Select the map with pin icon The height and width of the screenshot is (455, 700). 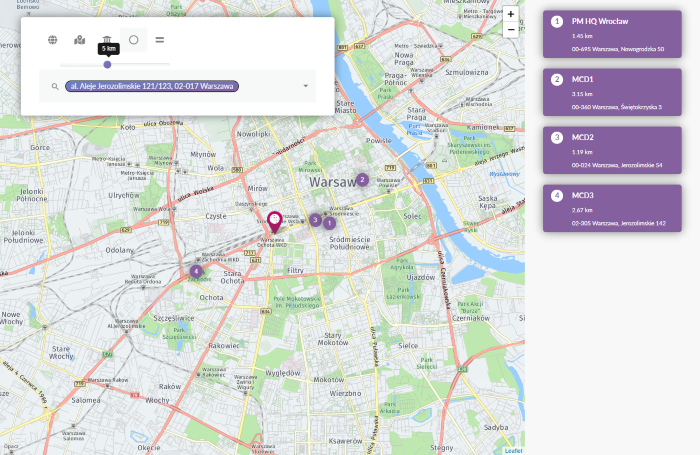(80, 40)
